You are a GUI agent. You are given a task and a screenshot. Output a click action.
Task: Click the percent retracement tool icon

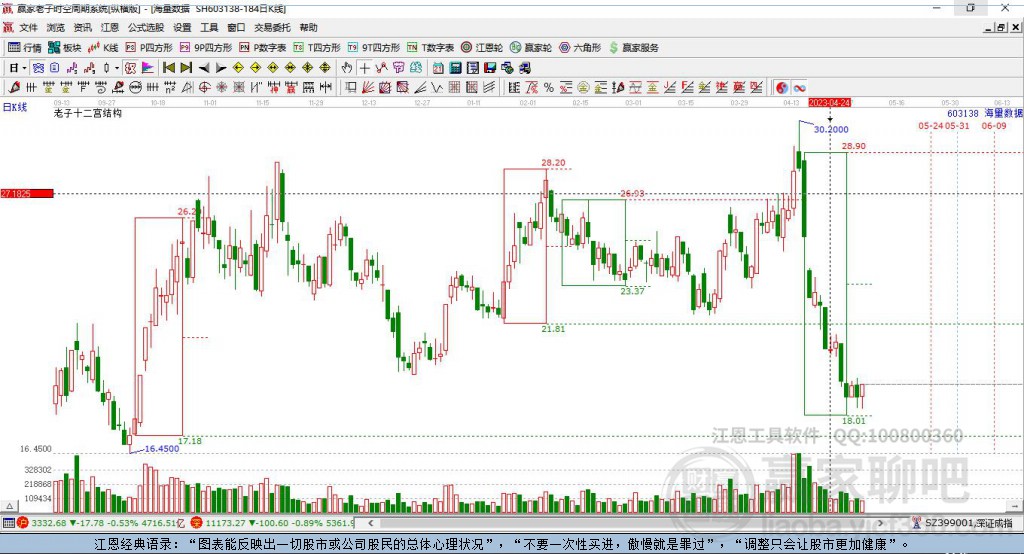(x=549, y=88)
